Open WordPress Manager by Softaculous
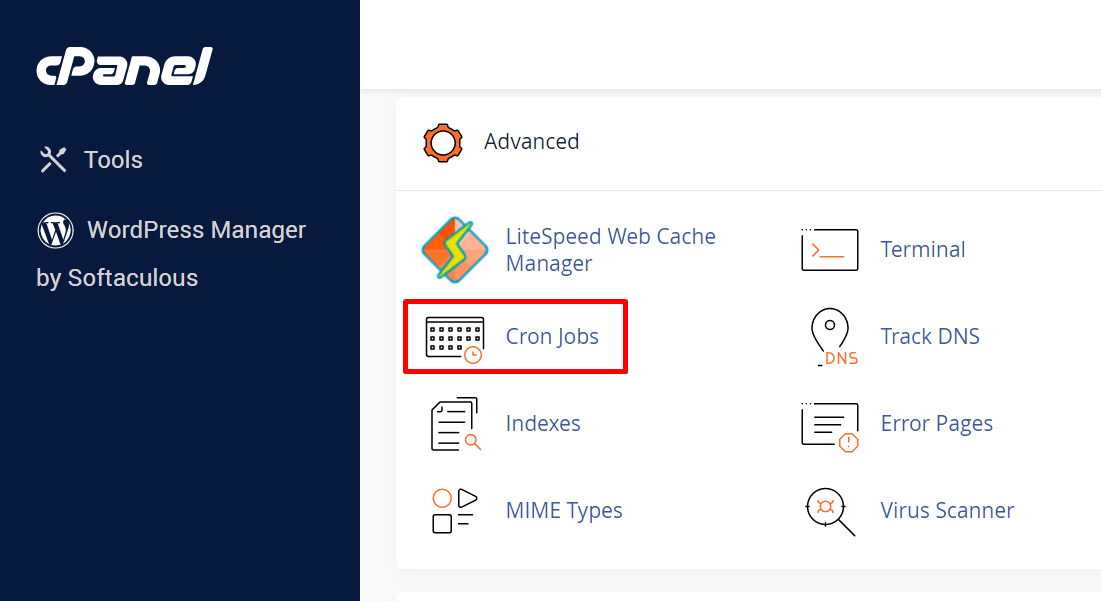 (171, 253)
